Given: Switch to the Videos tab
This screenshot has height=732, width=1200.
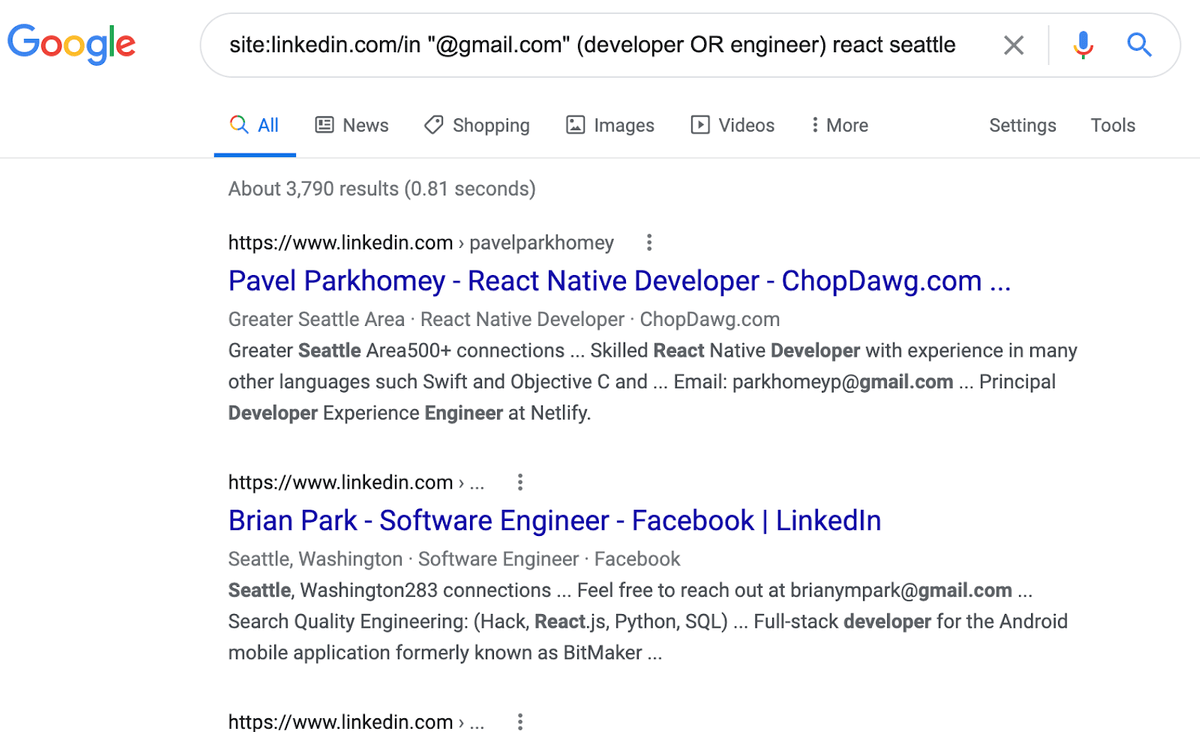Looking at the screenshot, I should [x=733, y=125].
